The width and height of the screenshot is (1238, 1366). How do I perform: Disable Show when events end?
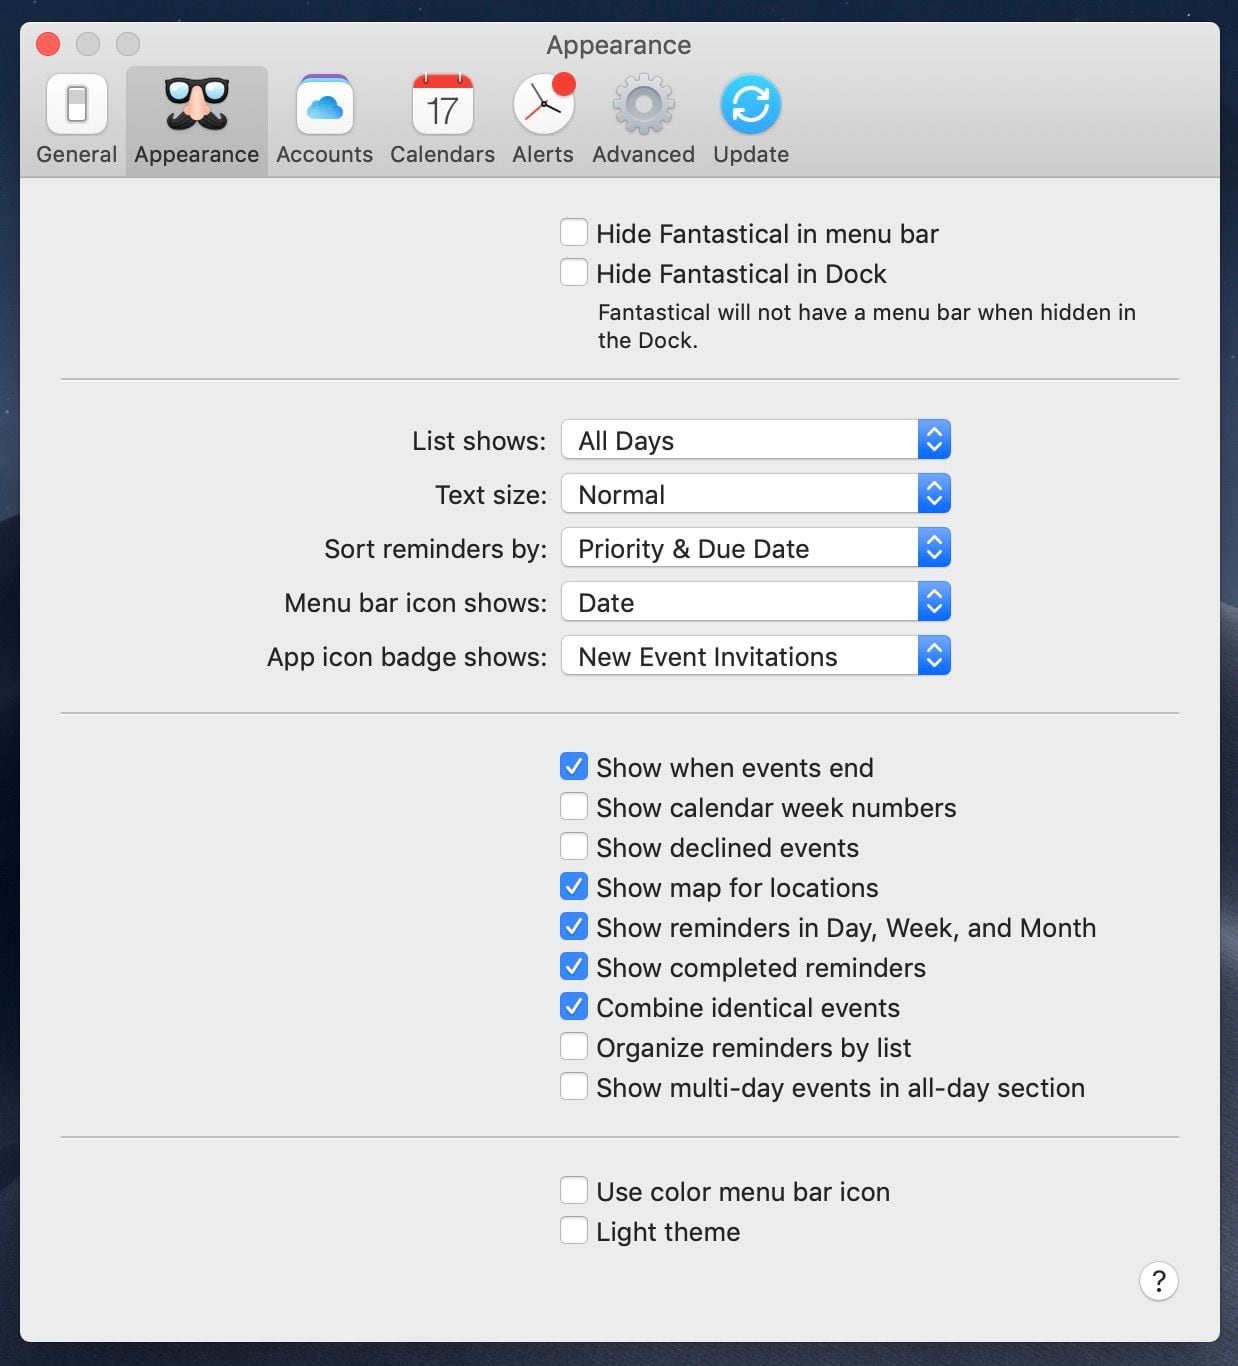[x=574, y=767]
